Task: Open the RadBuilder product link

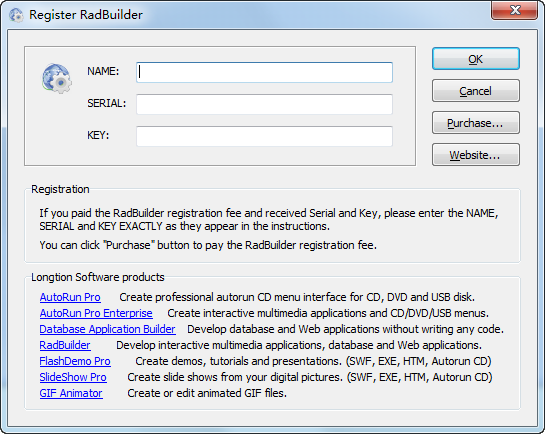Action: [65, 345]
